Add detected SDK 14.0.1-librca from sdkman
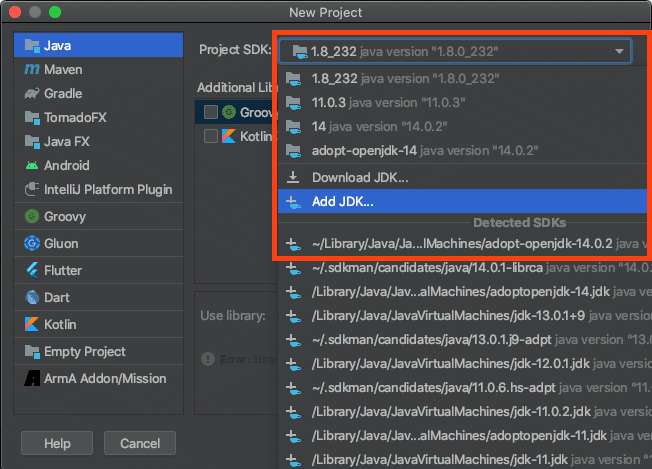The height and width of the screenshot is (469, 652). [465, 268]
